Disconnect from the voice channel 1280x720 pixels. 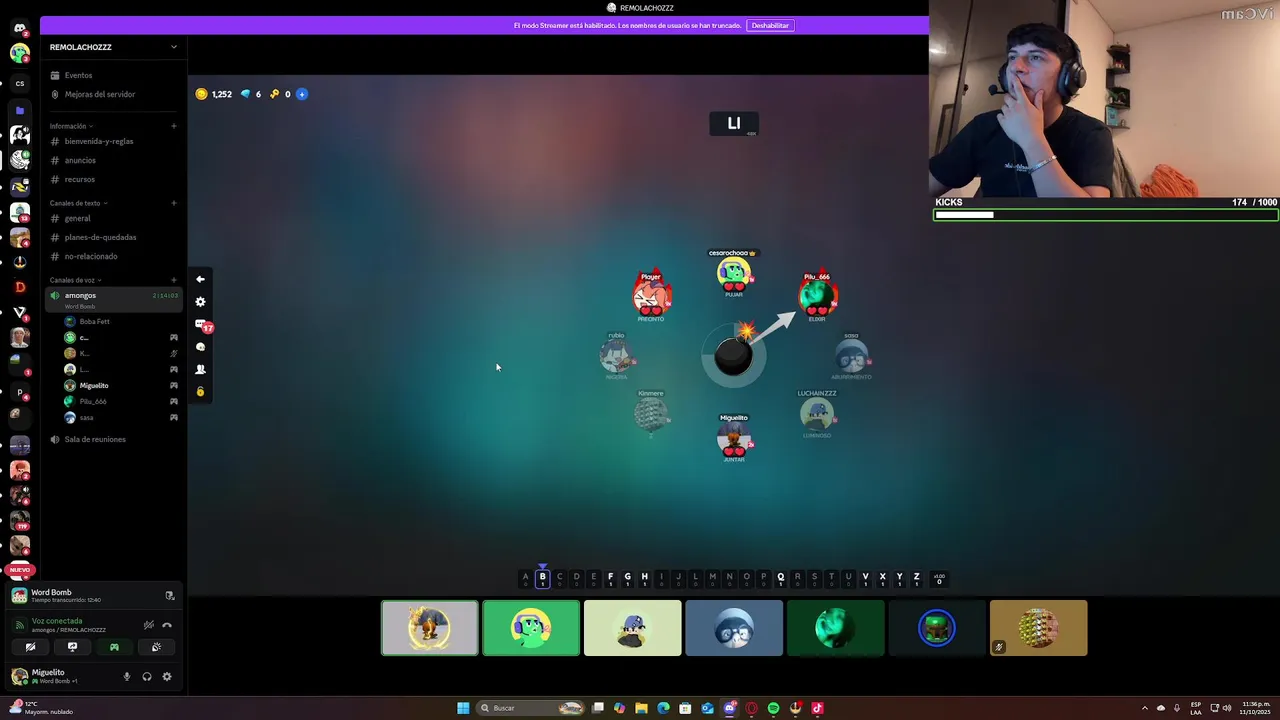(167, 625)
